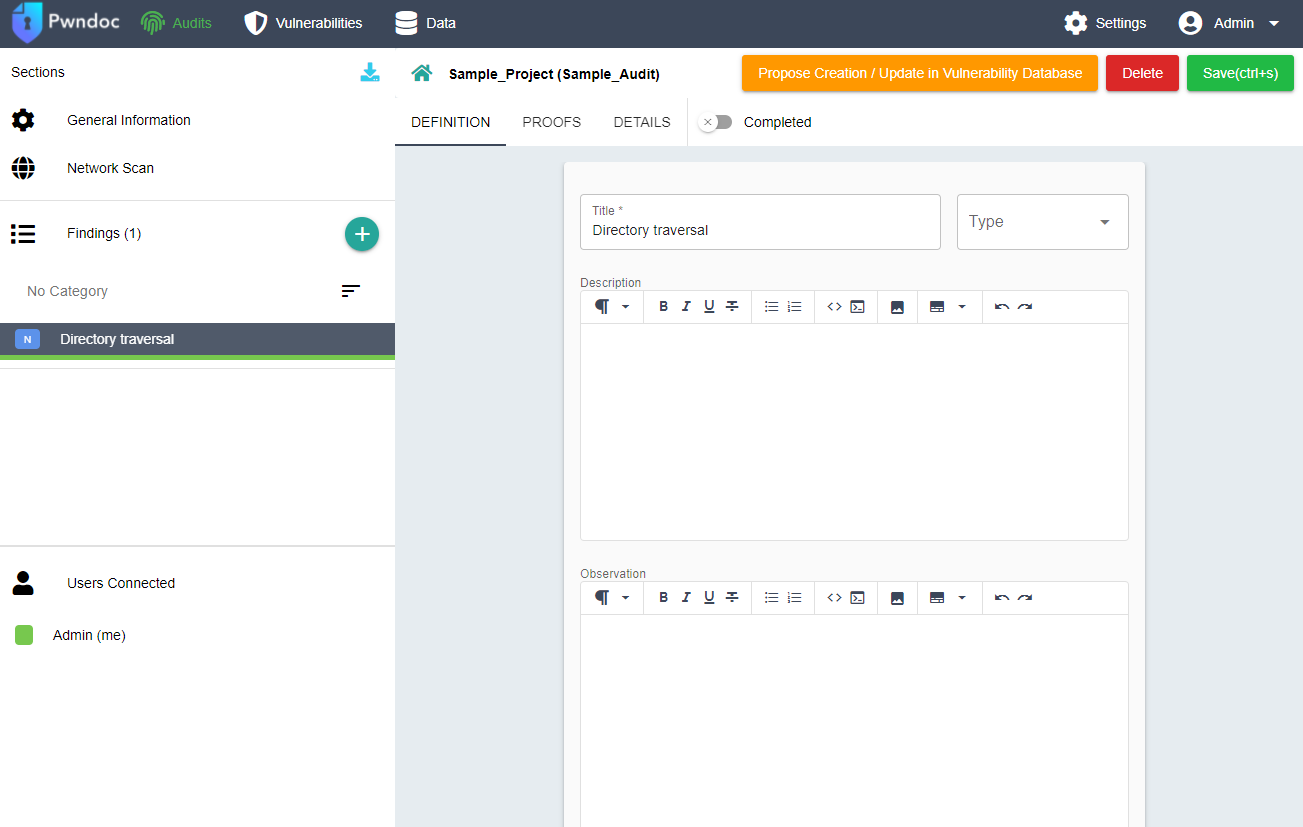1303x827 pixels.
Task: Click the home icon beside Sample_Project
Action: tap(422, 73)
